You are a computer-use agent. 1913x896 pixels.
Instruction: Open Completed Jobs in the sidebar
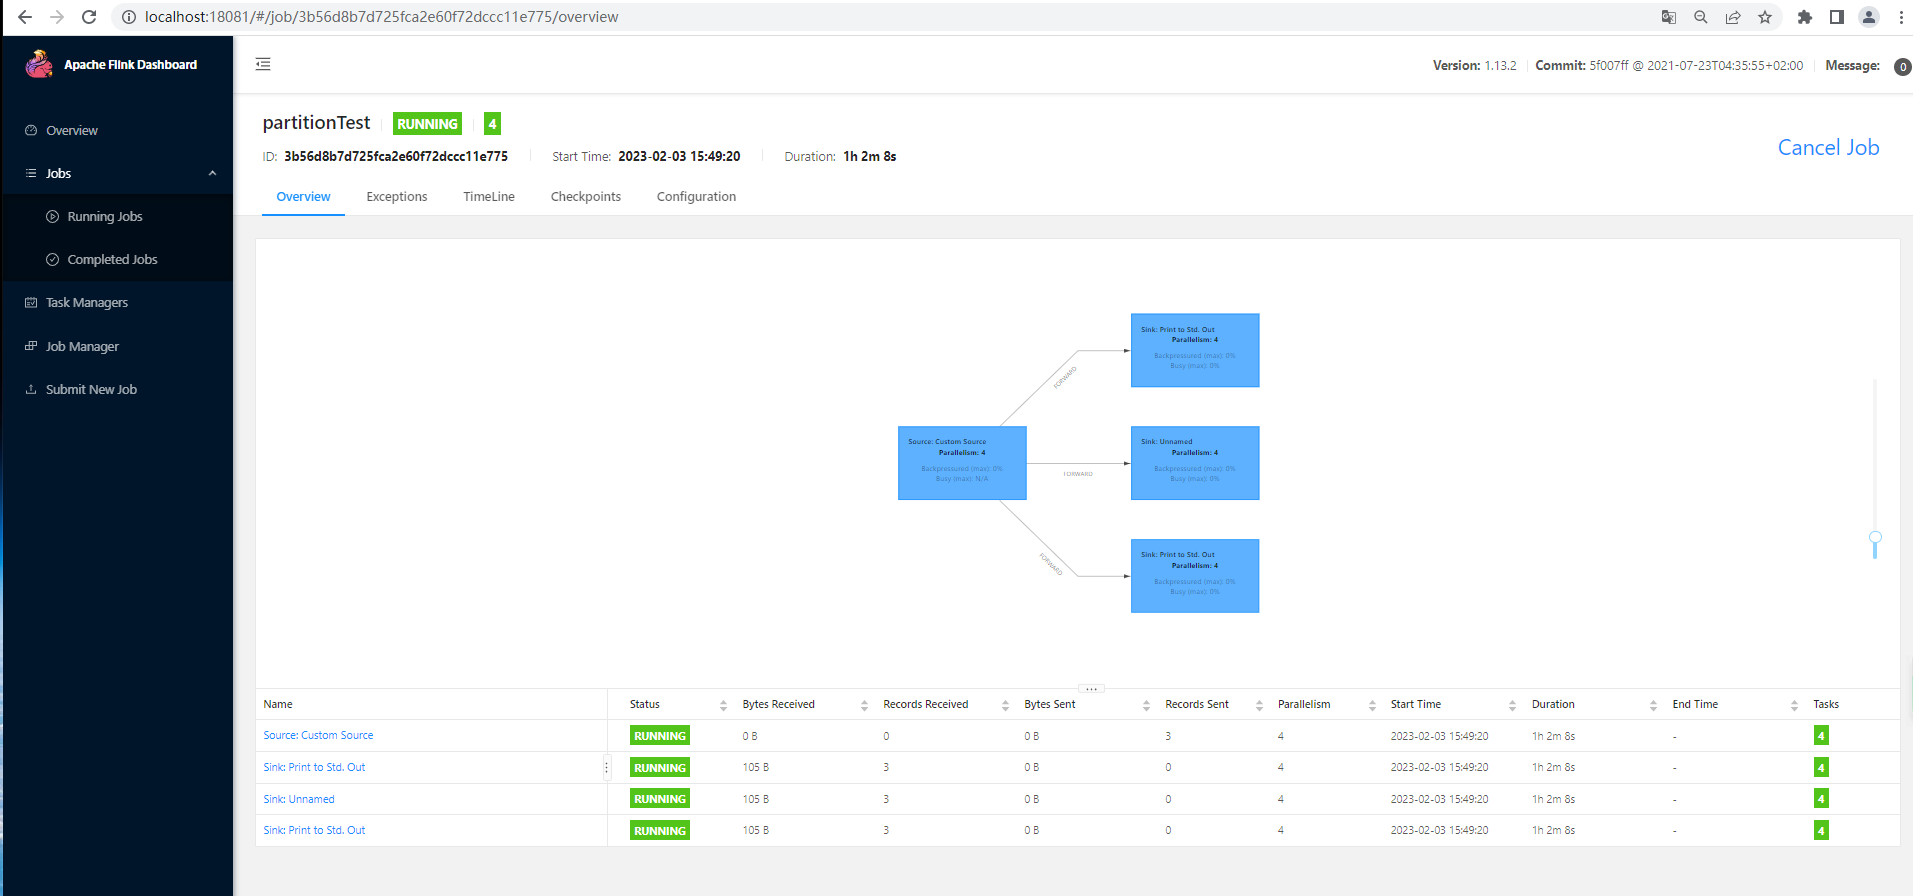(117, 259)
